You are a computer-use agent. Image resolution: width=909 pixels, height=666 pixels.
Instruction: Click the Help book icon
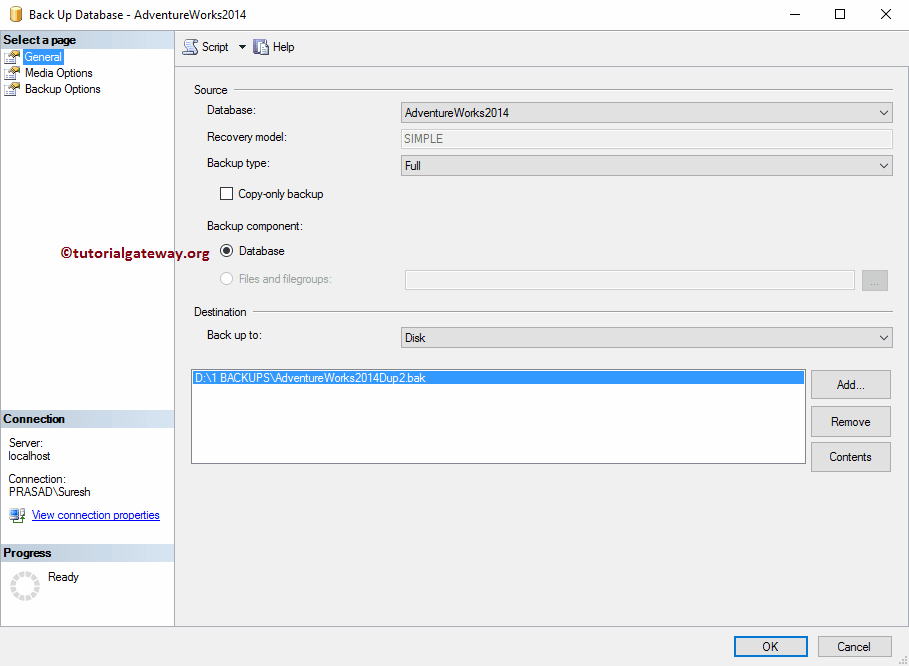[x=261, y=47]
